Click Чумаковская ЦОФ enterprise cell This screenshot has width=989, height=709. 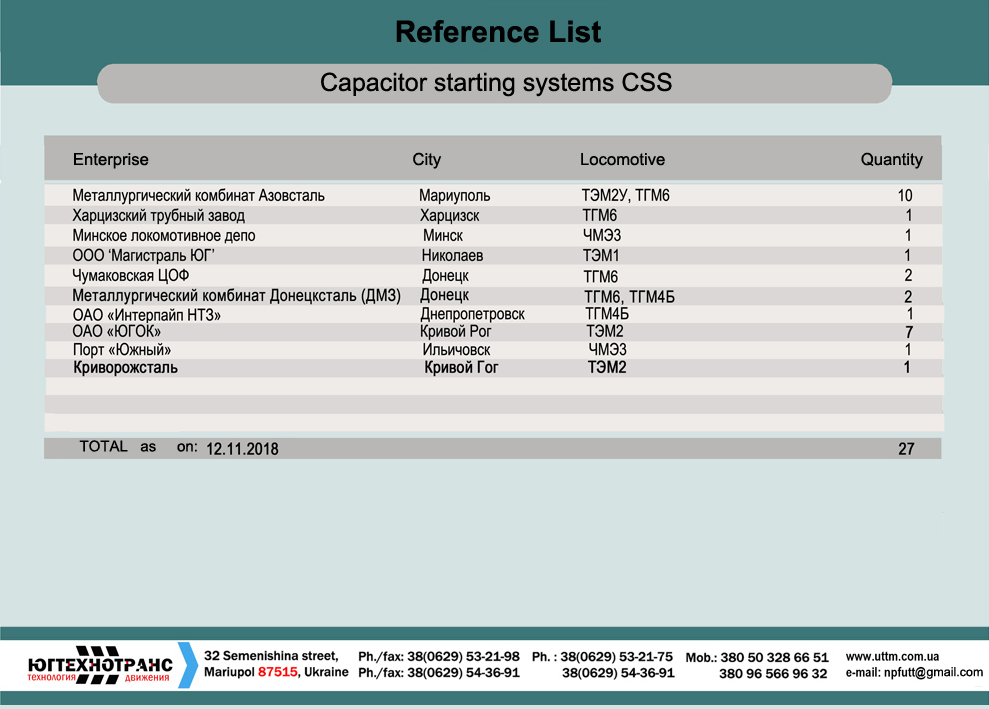[x=131, y=276]
